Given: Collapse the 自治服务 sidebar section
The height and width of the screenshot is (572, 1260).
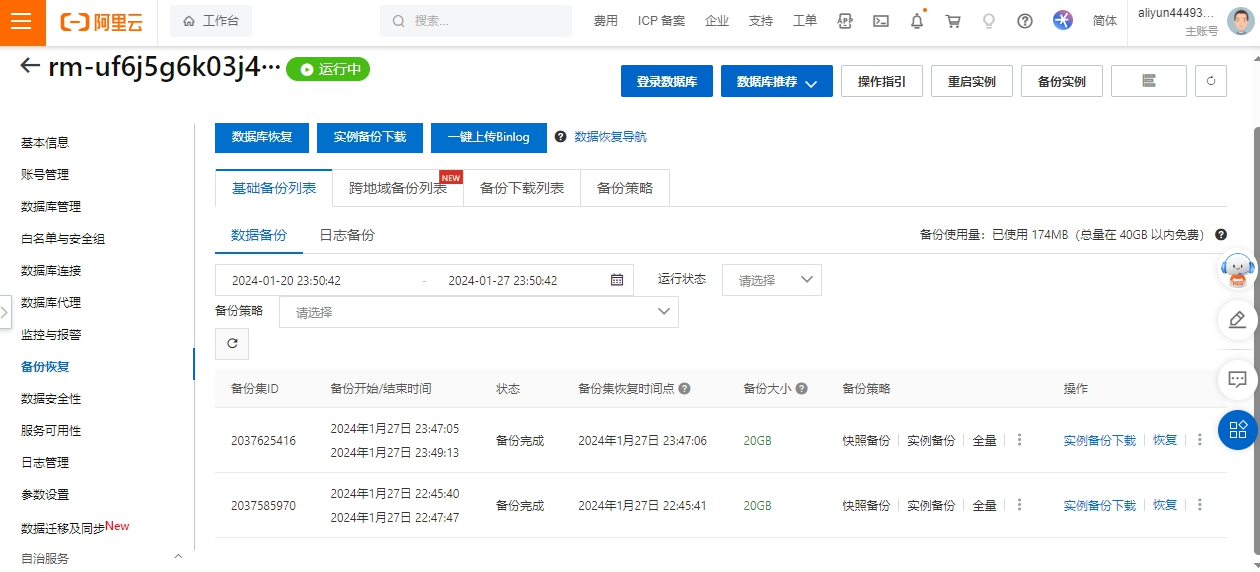Looking at the screenshot, I should click(178, 557).
